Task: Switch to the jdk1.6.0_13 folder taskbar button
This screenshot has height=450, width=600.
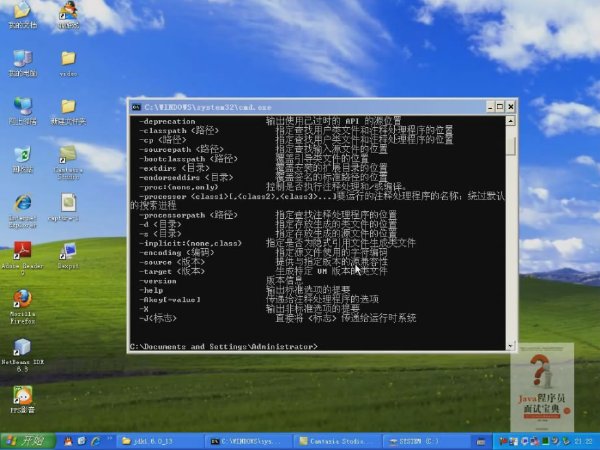Action: 159,441
